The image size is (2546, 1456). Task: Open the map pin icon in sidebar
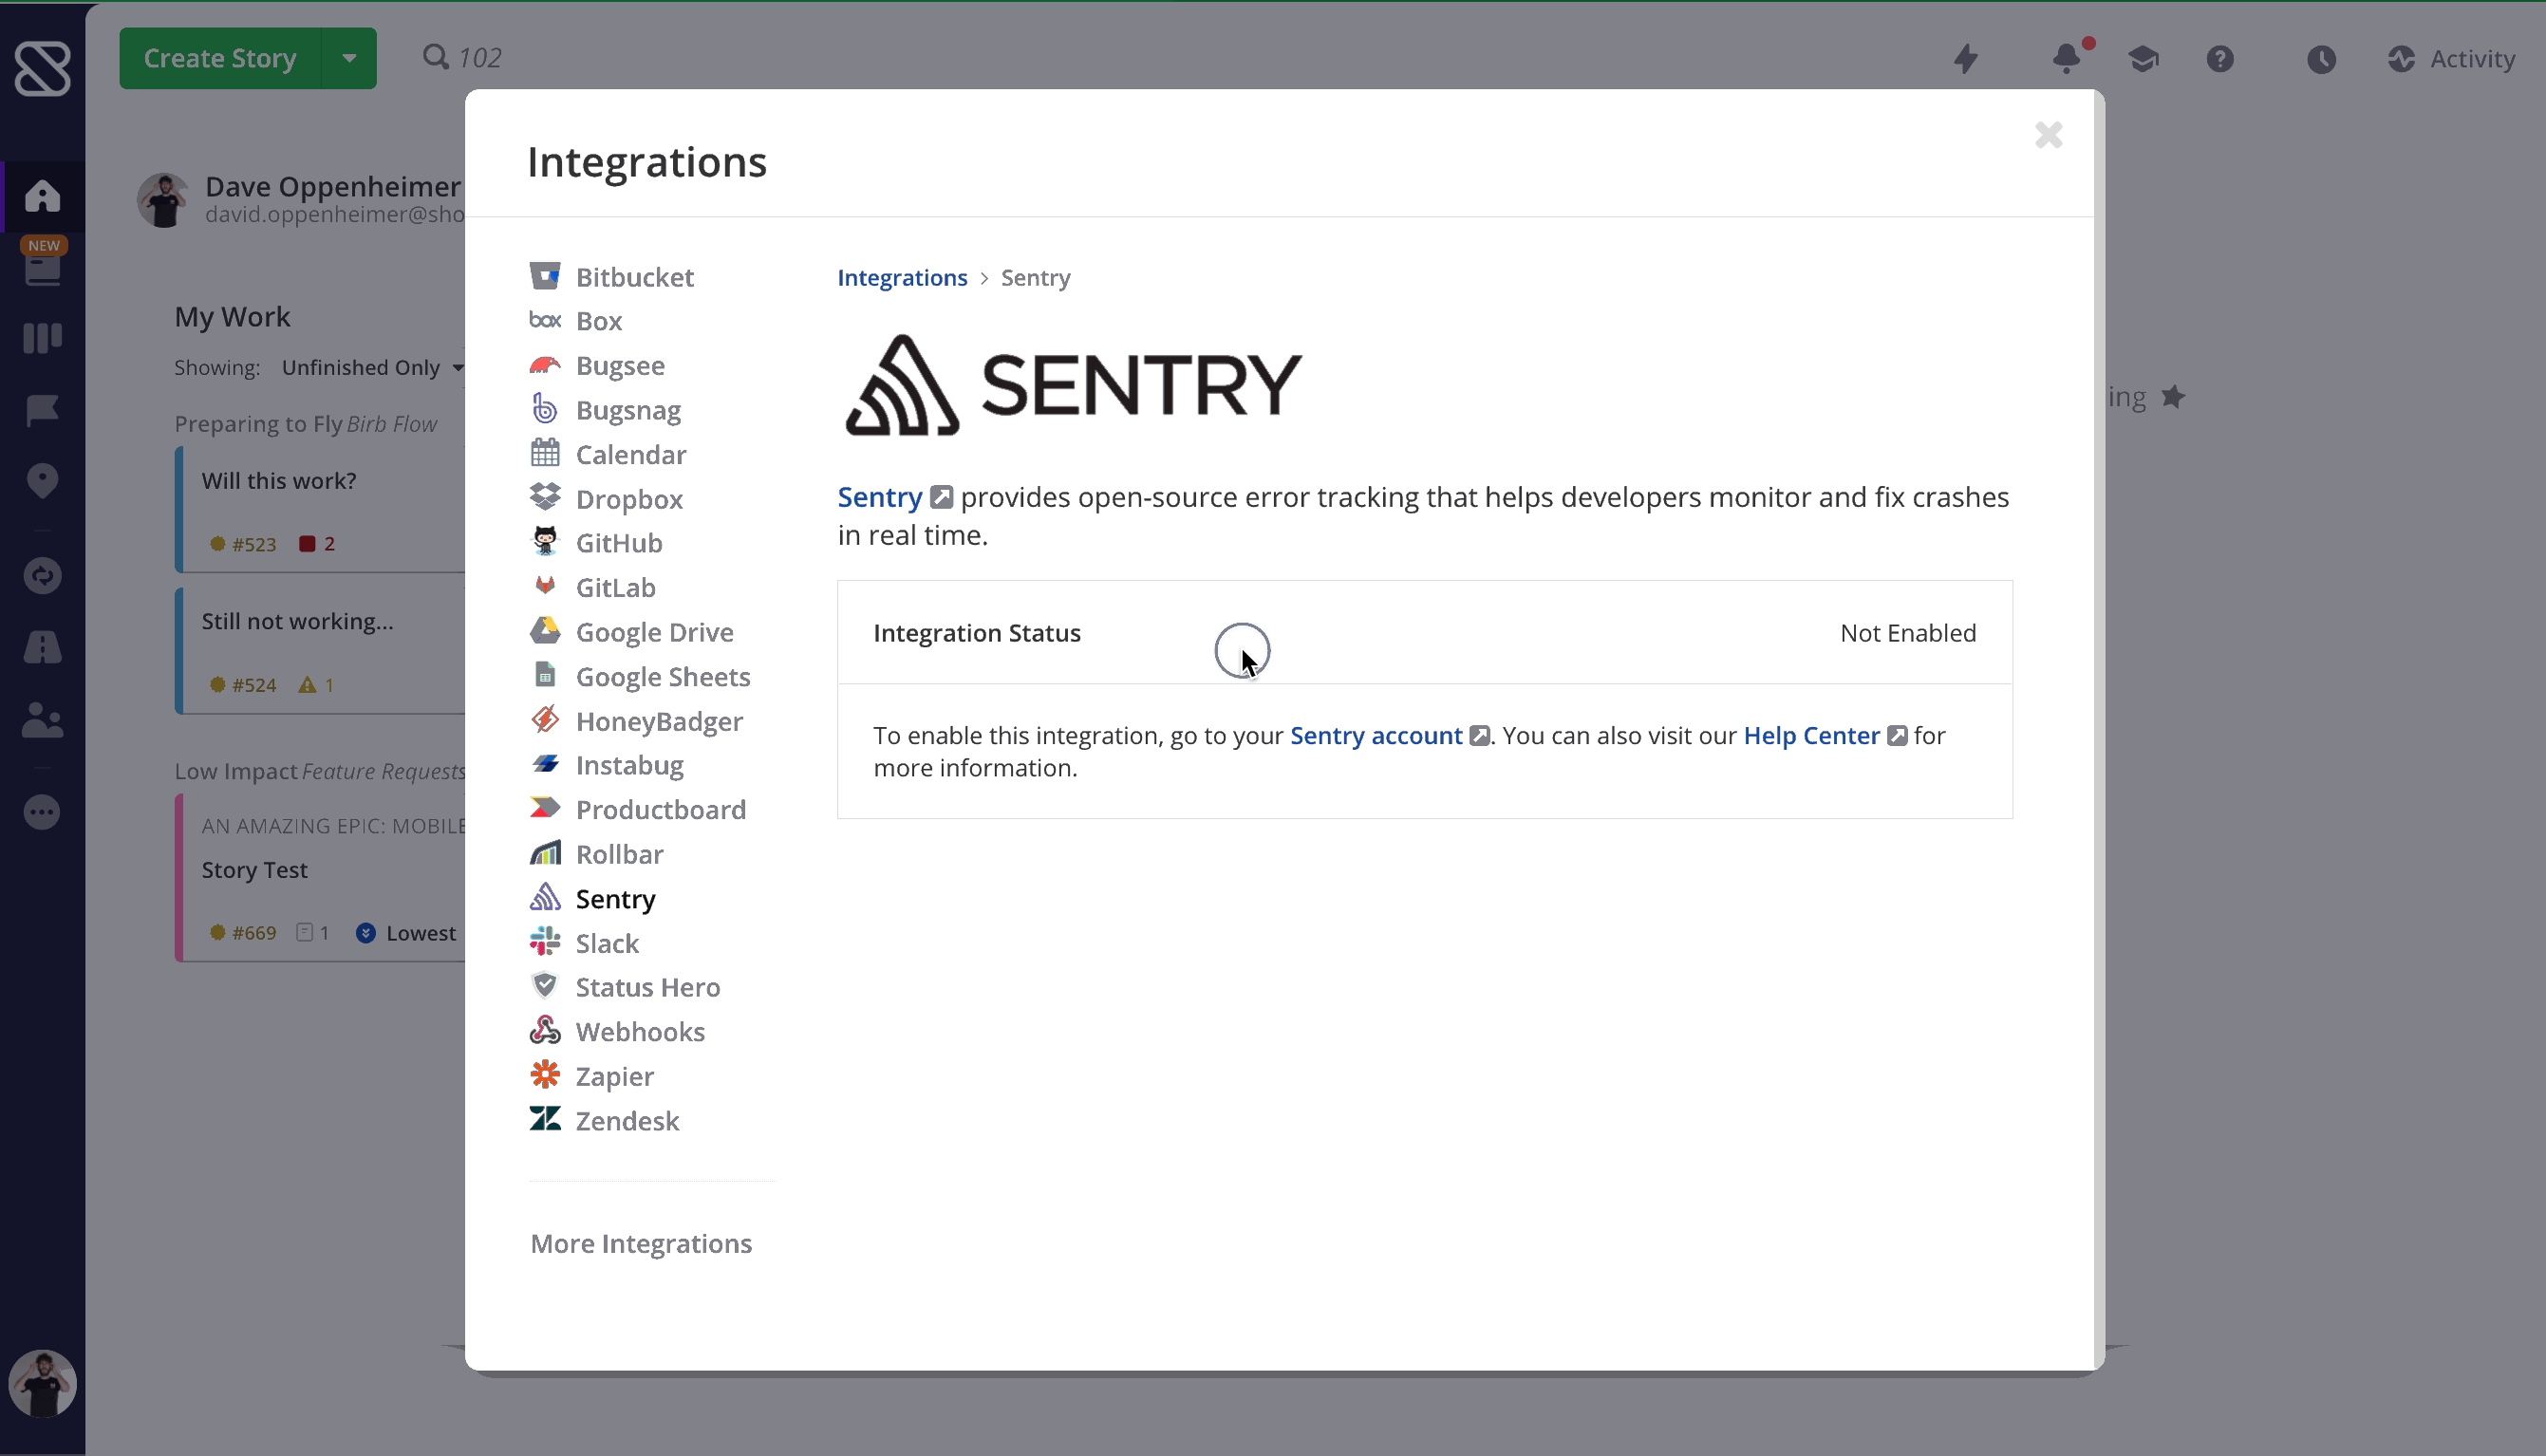click(42, 481)
